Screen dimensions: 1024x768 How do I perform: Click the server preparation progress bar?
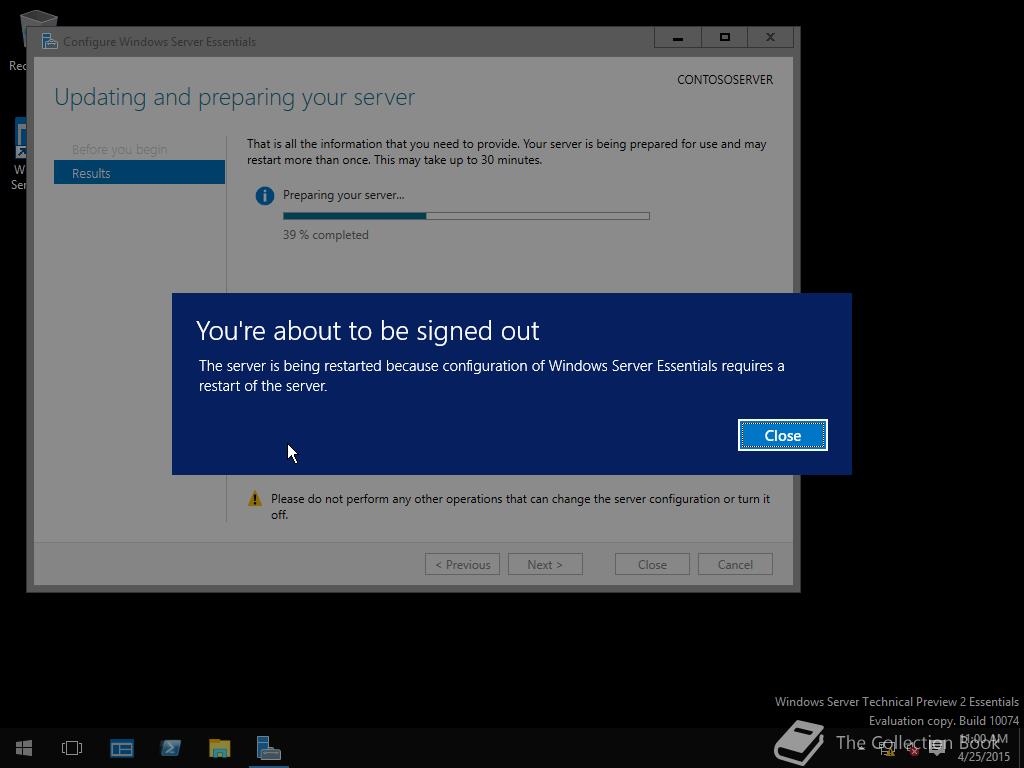pos(466,216)
